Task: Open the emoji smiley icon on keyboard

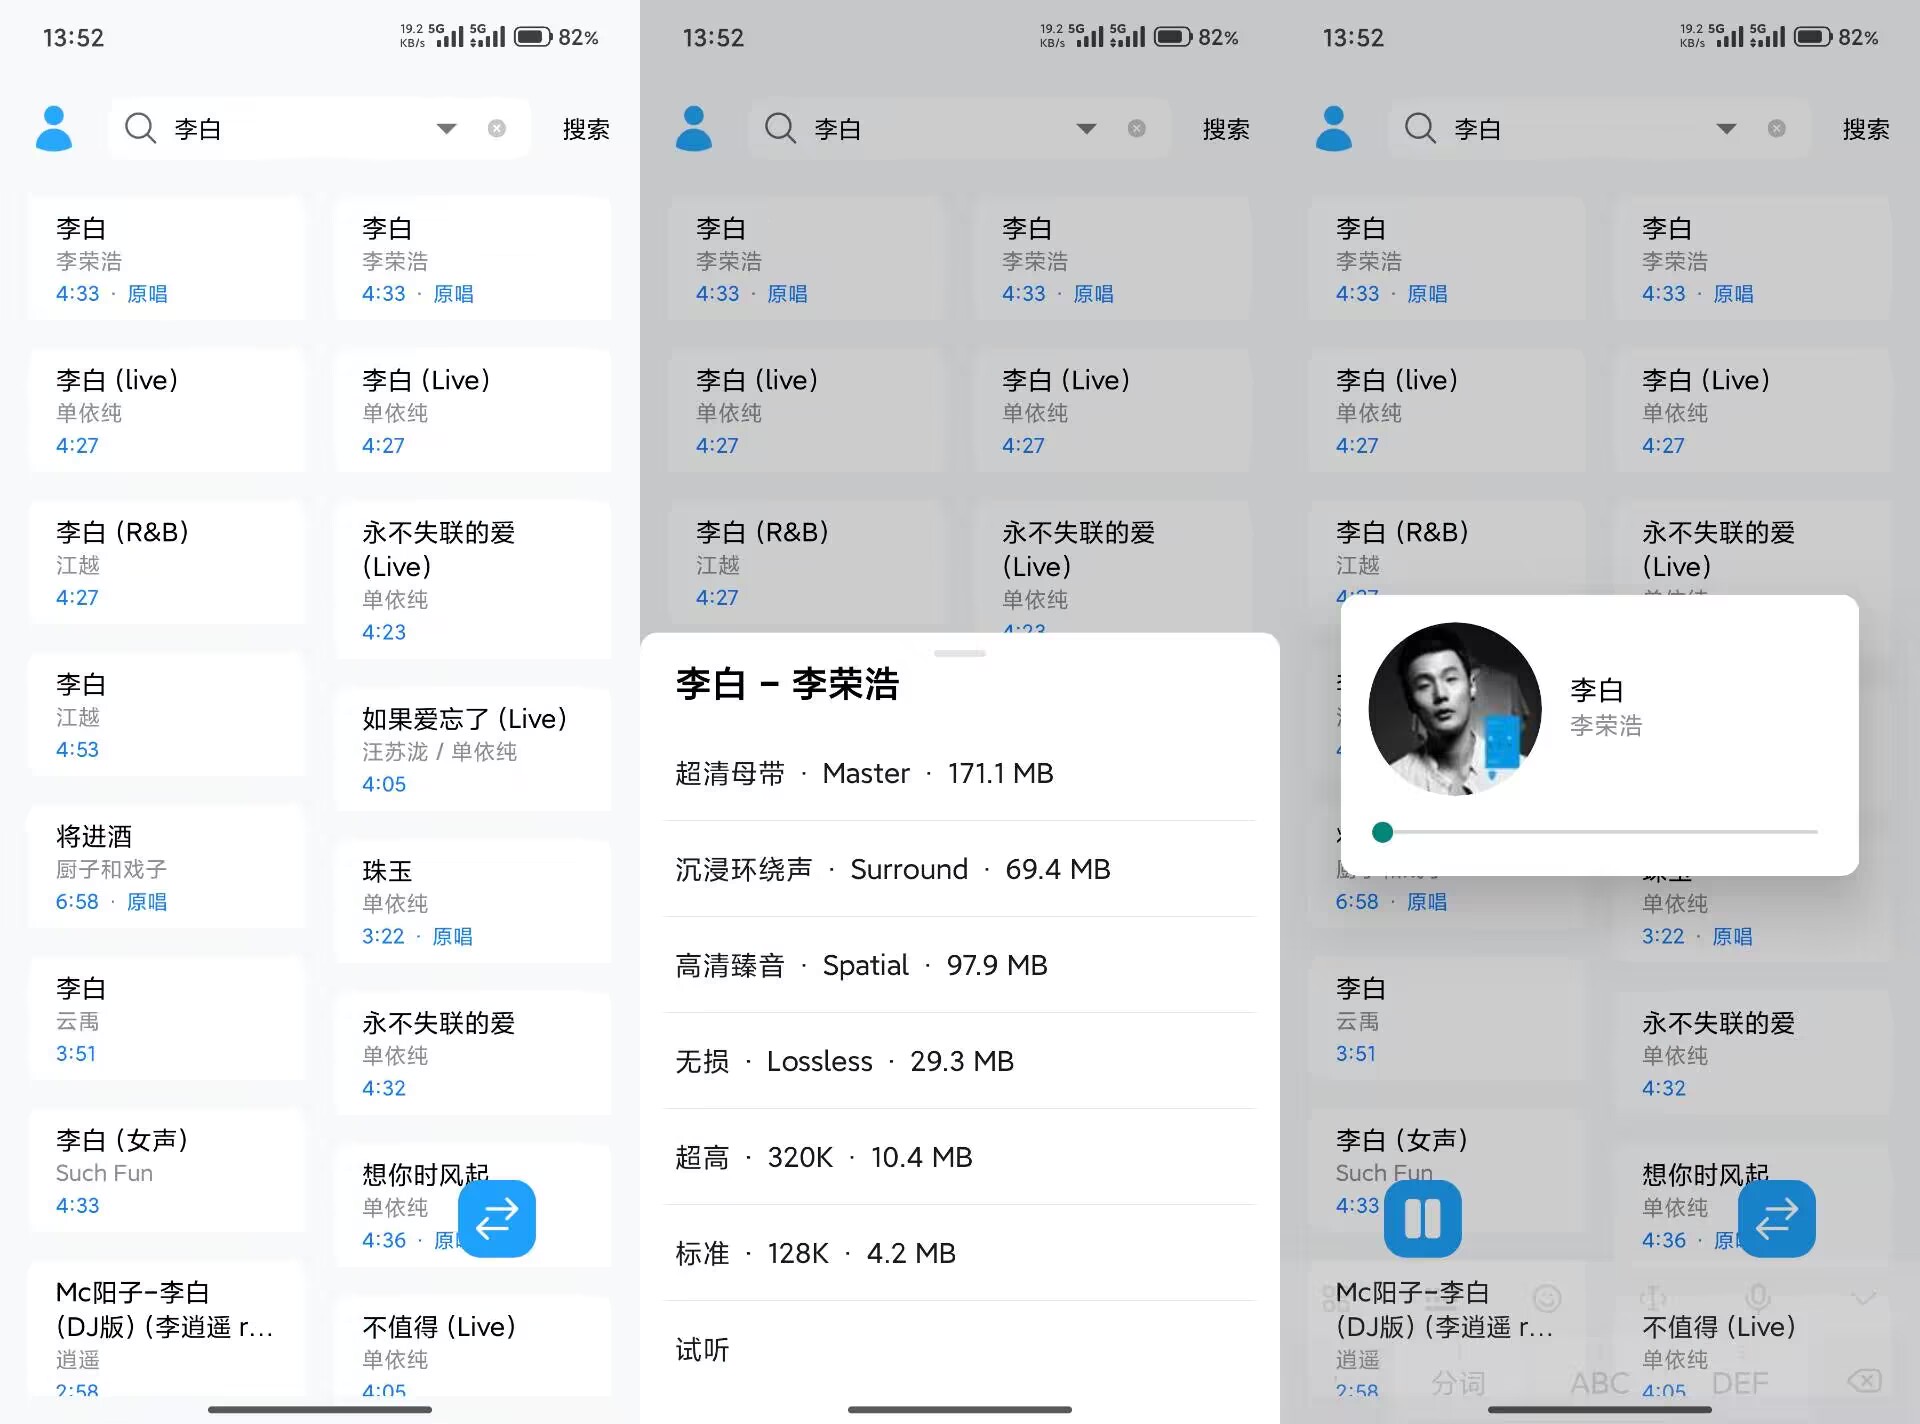Action: [x=1547, y=1298]
